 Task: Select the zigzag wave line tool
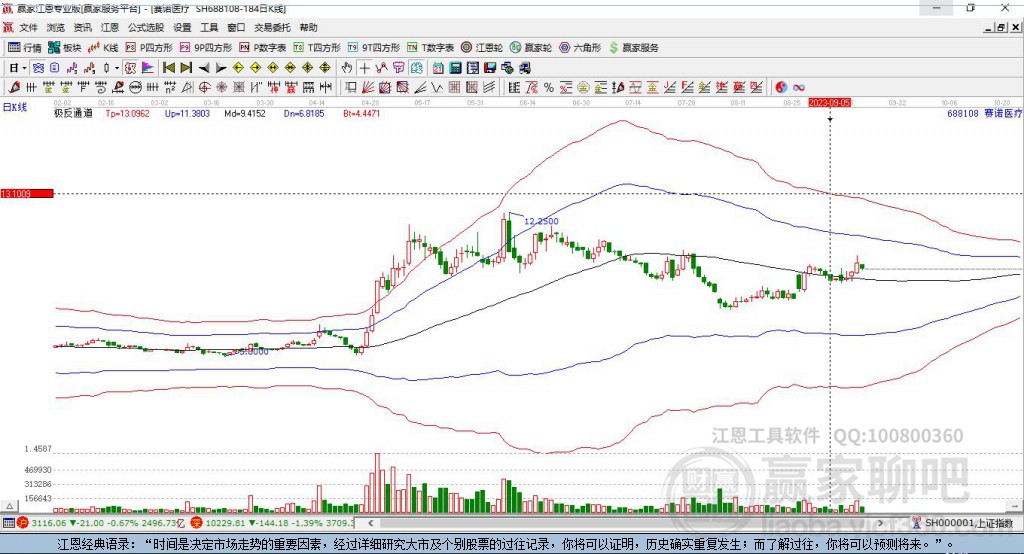pyautogui.click(x=436, y=87)
